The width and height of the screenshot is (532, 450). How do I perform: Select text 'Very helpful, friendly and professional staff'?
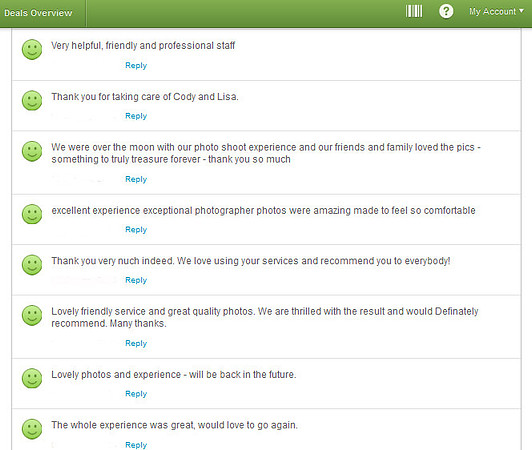tap(143, 45)
